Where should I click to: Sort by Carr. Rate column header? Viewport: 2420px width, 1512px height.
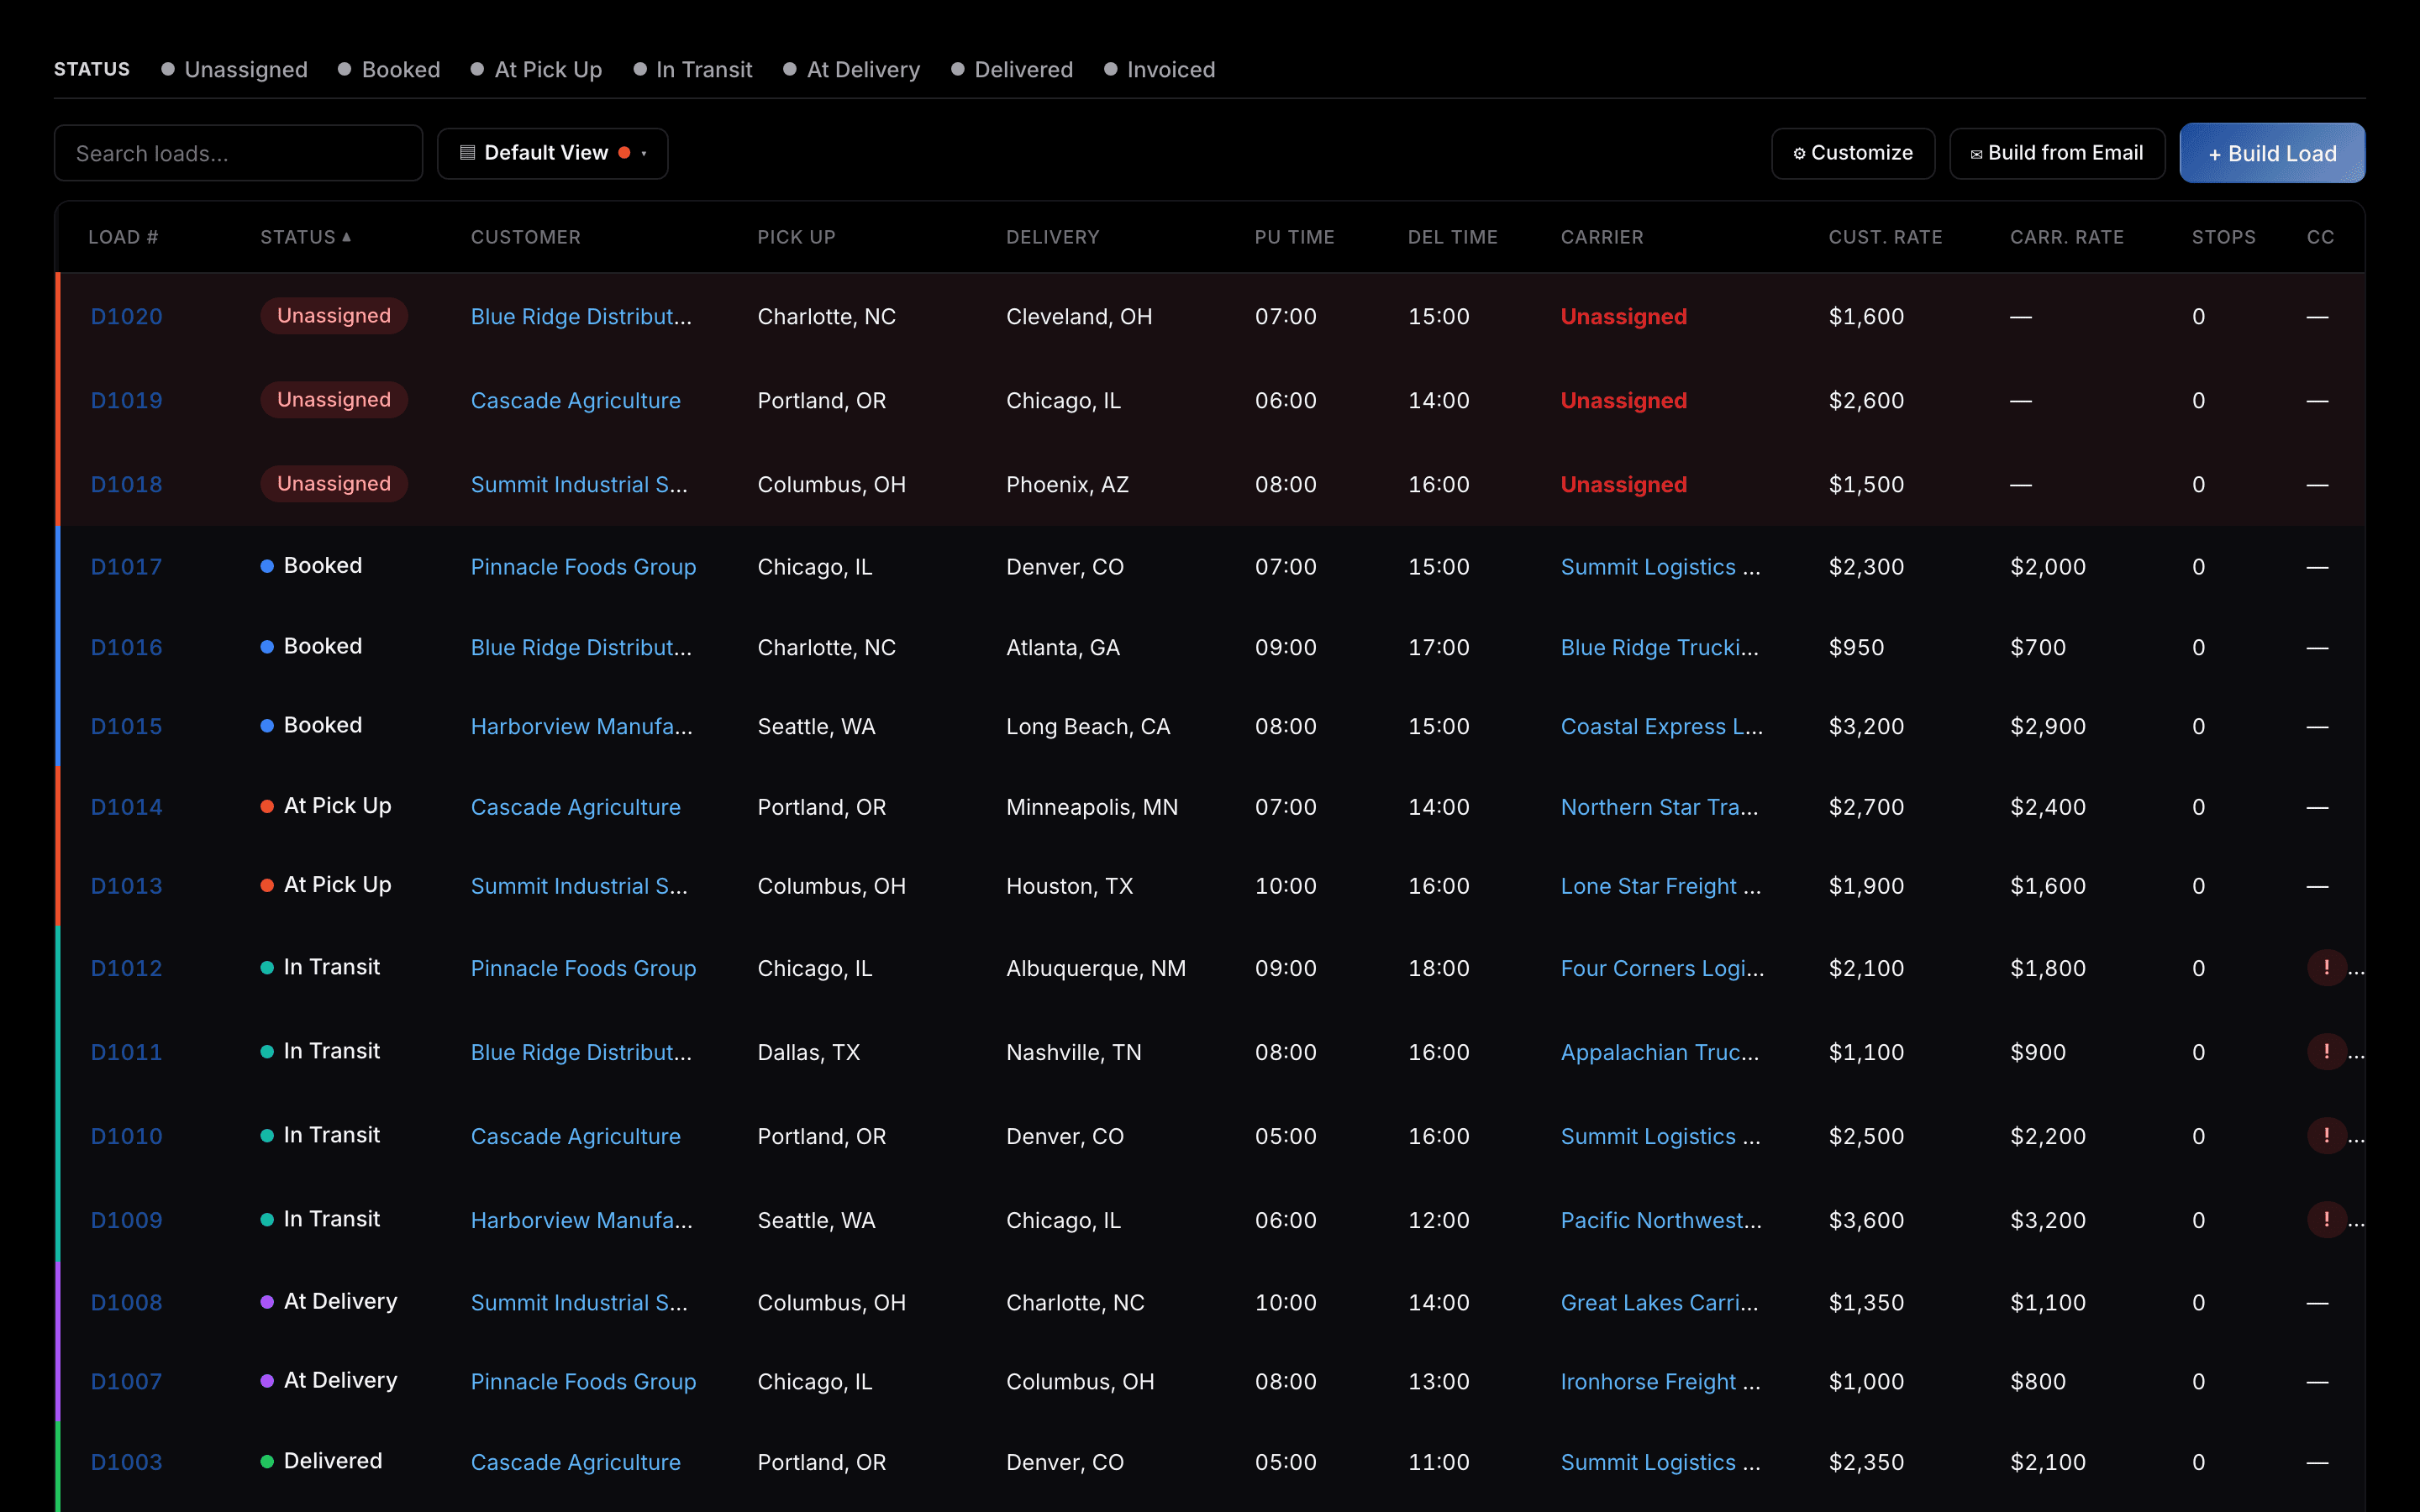[x=2067, y=237]
